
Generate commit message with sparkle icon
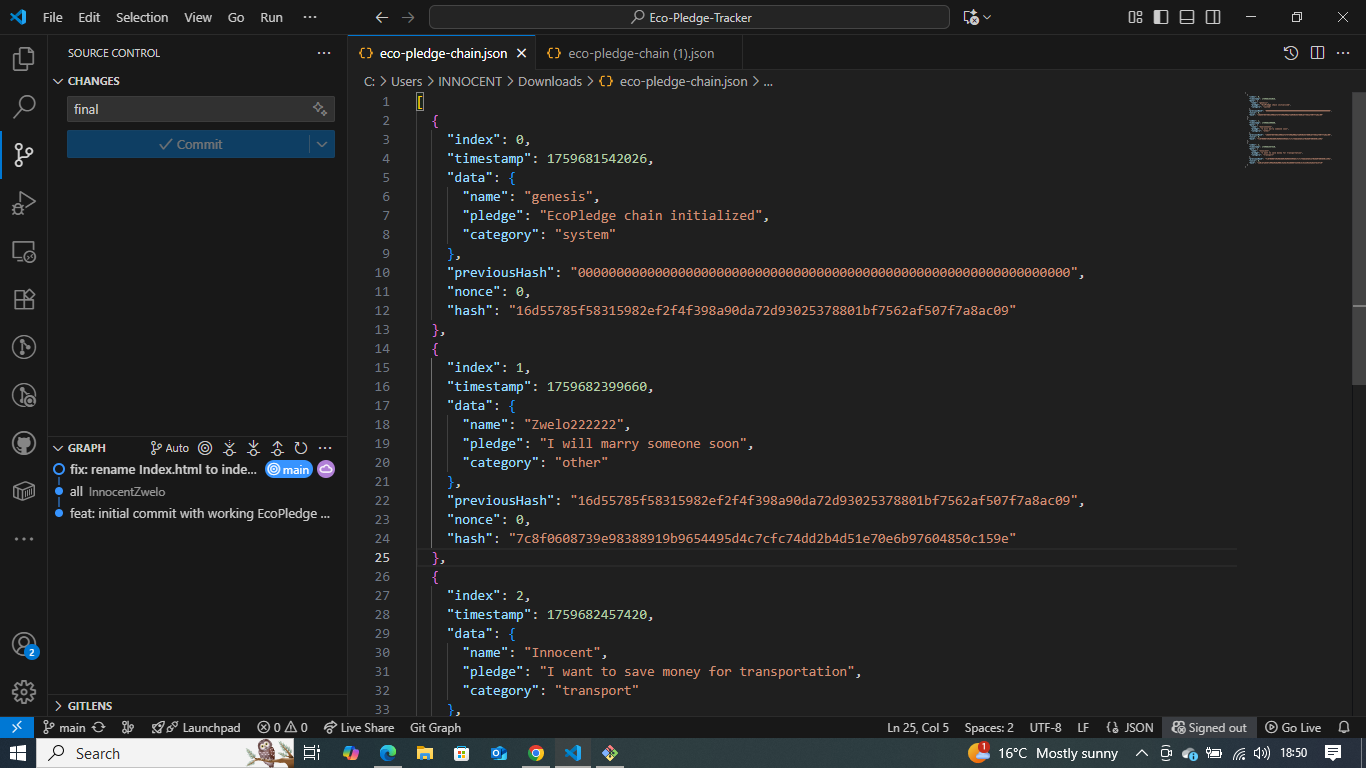[x=320, y=109]
